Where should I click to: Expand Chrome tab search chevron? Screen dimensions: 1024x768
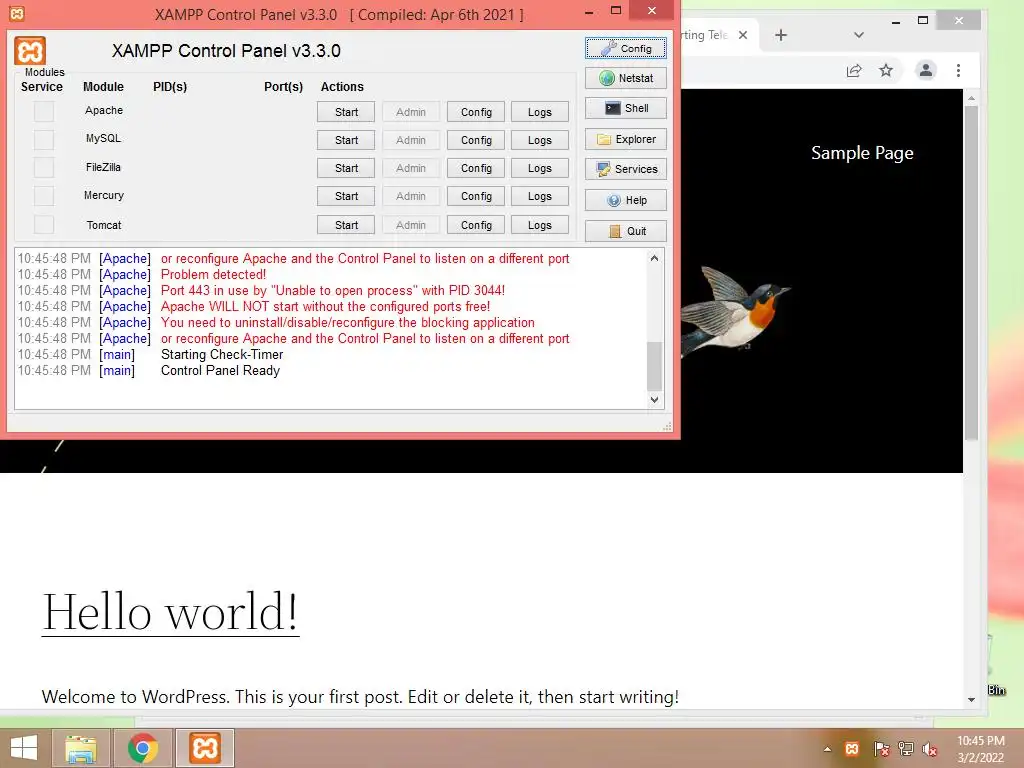(x=859, y=35)
